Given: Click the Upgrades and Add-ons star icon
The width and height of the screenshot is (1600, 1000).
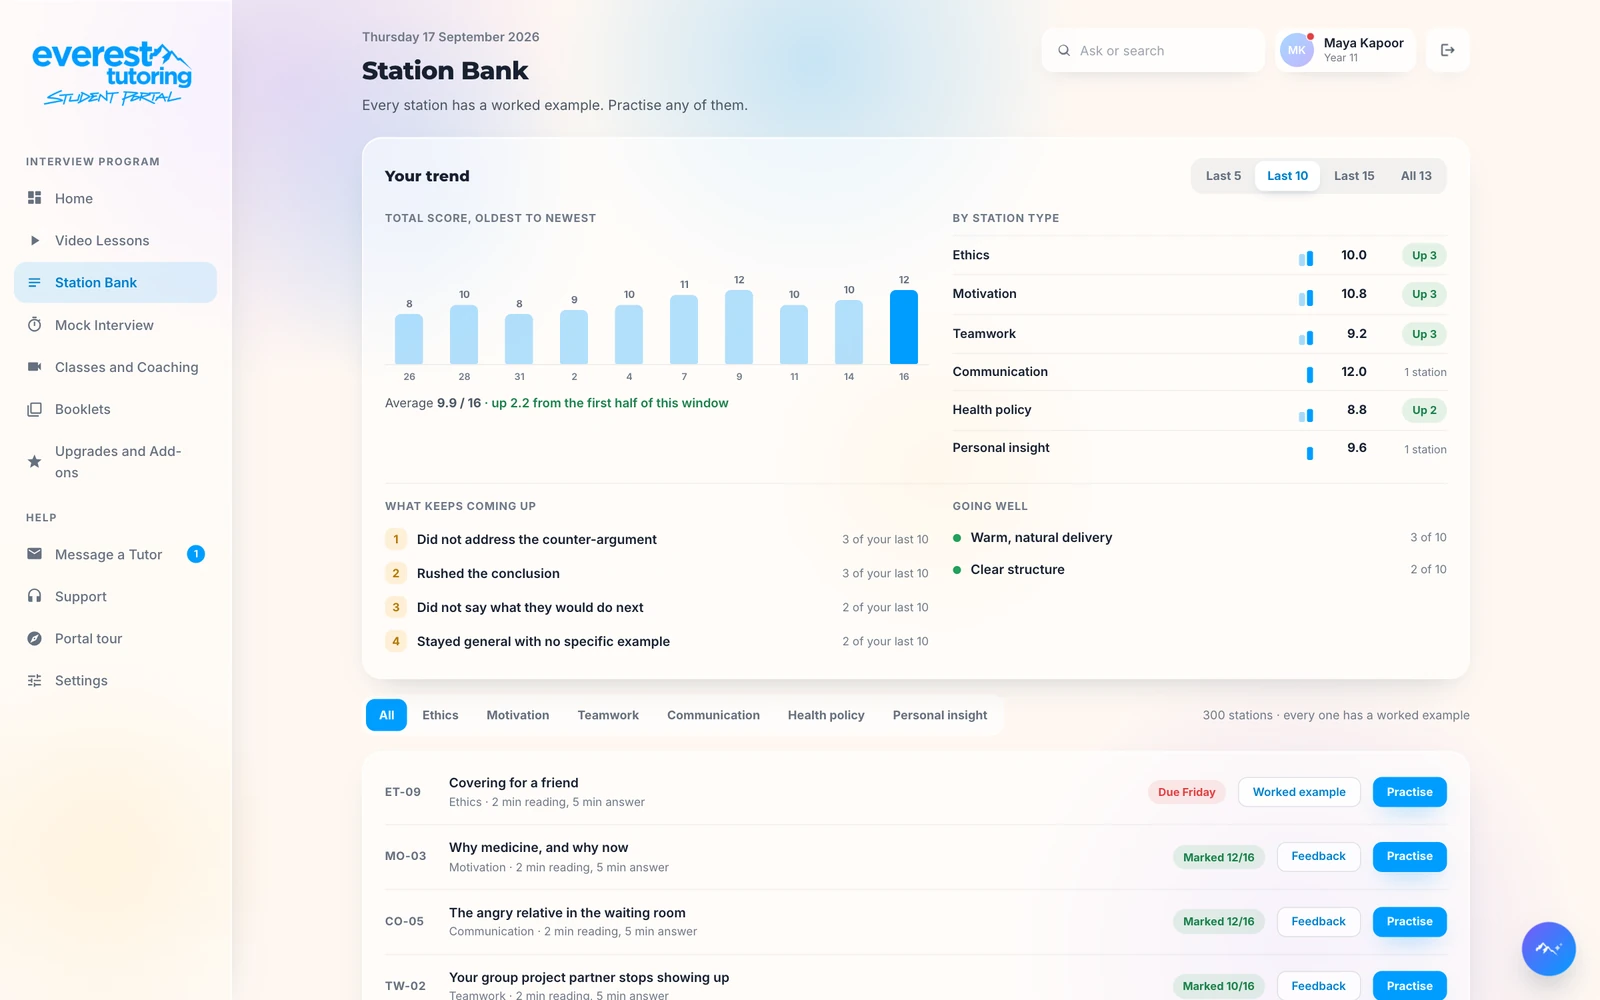Looking at the screenshot, I should (34, 462).
